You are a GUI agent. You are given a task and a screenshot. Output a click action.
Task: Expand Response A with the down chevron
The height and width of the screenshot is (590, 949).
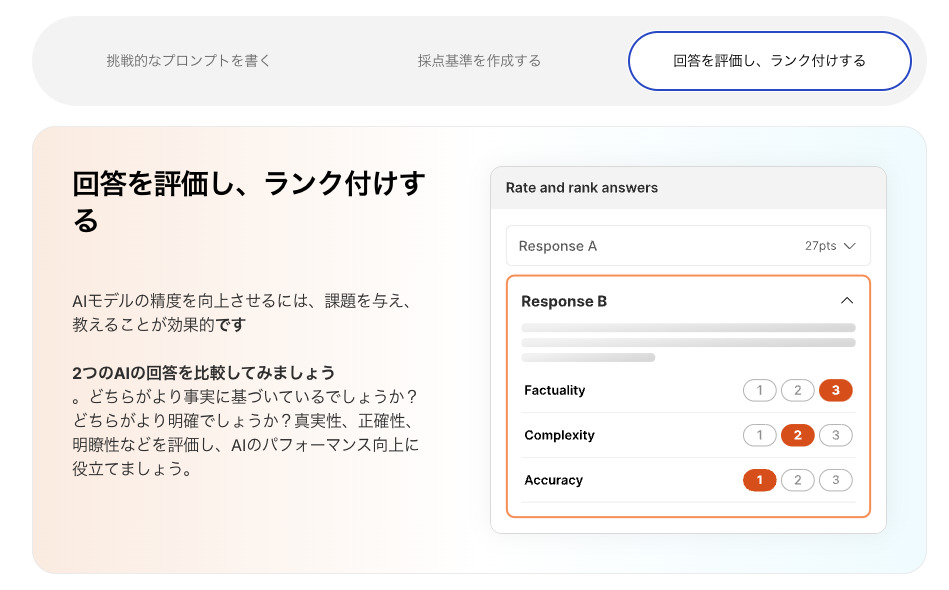(x=850, y=246)
